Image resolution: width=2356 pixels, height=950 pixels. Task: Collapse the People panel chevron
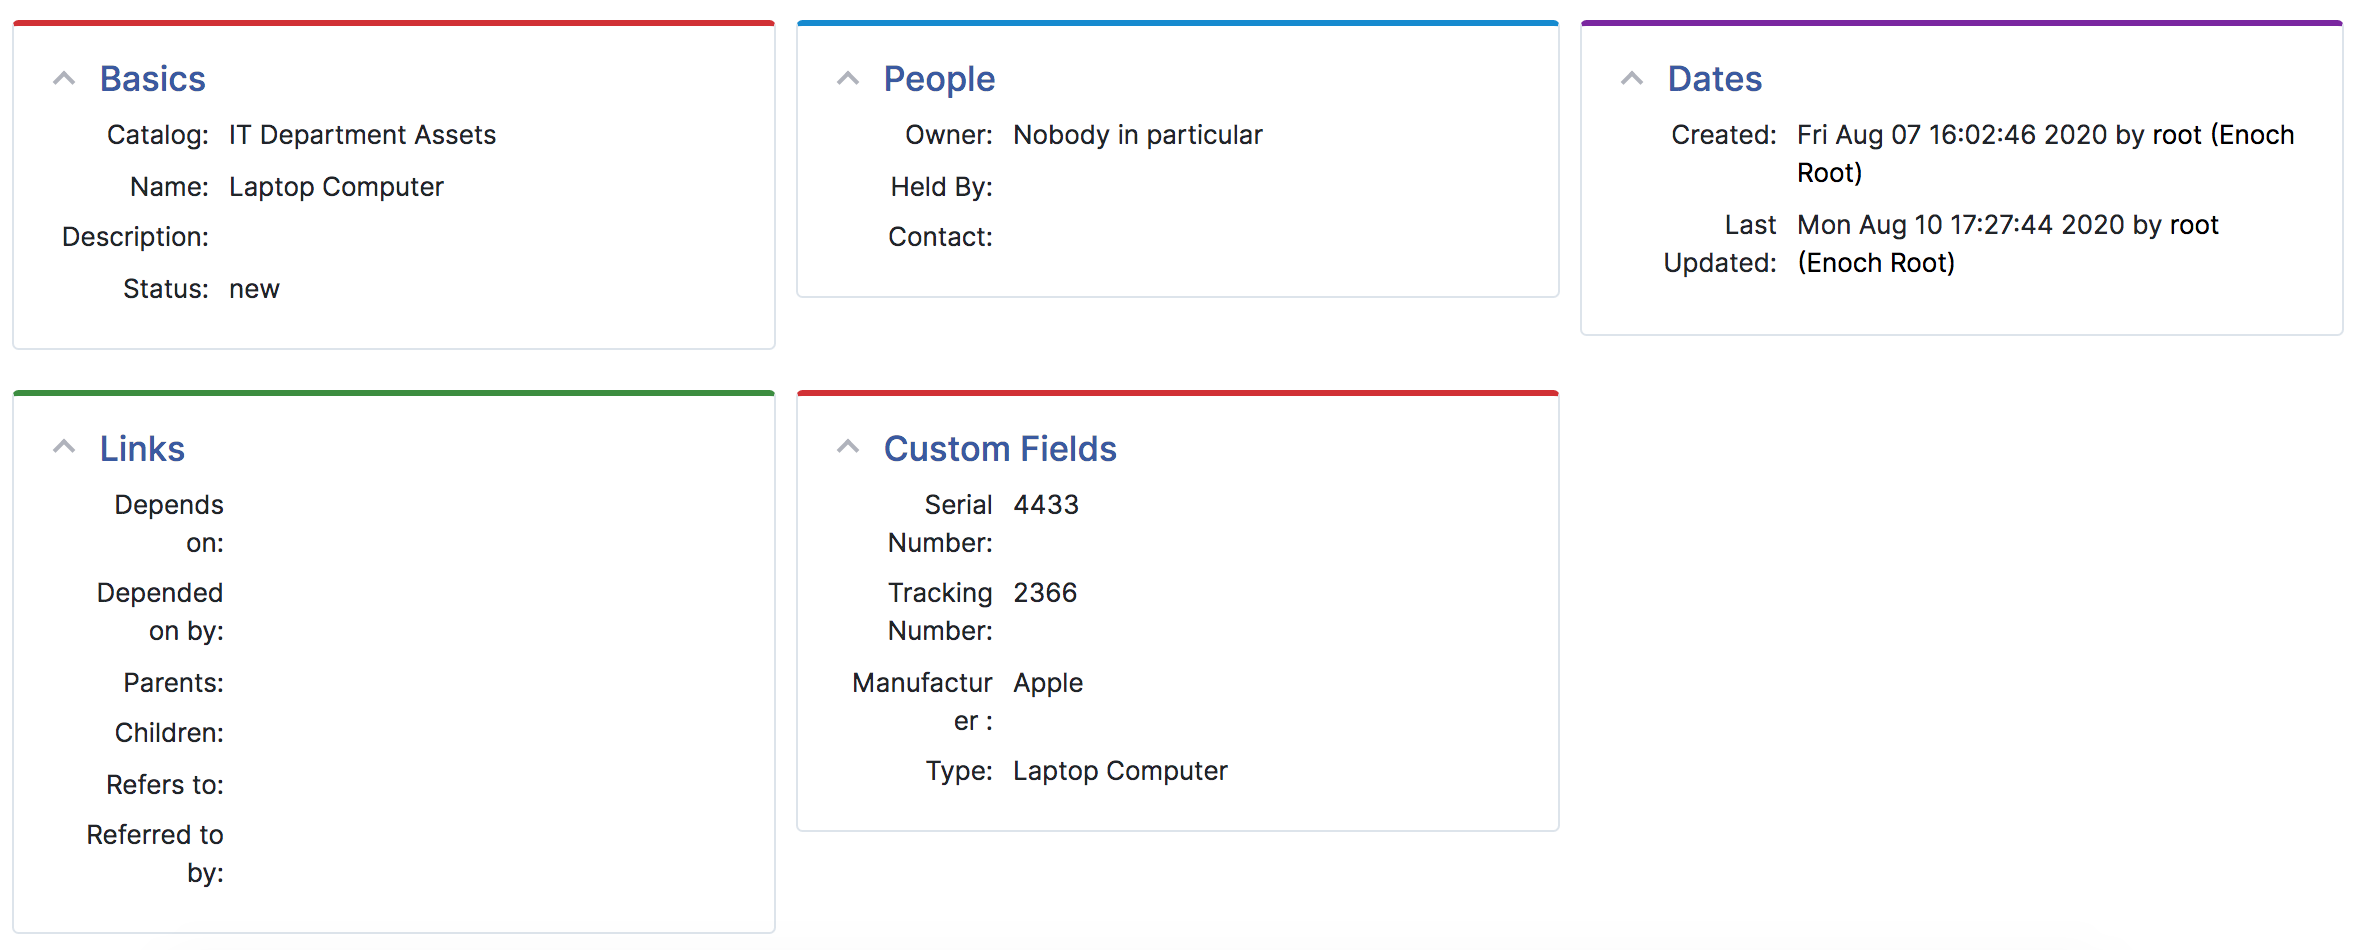pyautogui.click(x=848, y=77)
